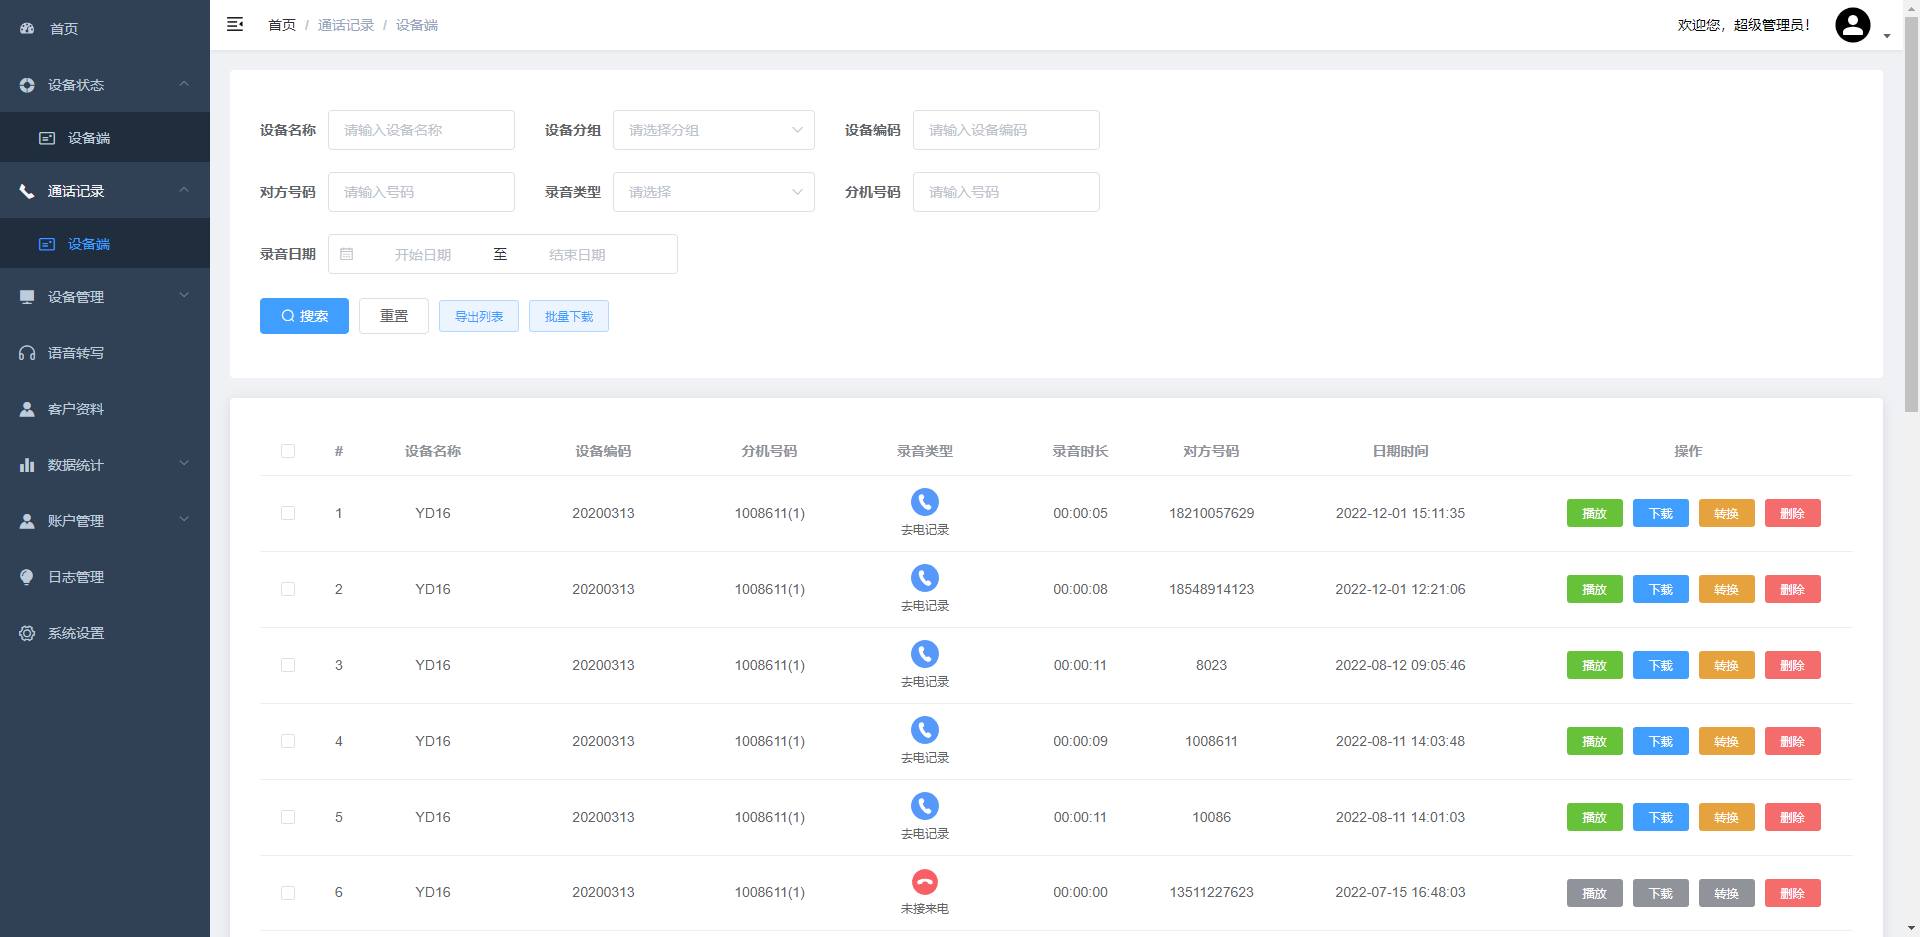Click the lightbulb icon for 日志管理
This screenshot has width=1920, height=937.
click(27, 577)
